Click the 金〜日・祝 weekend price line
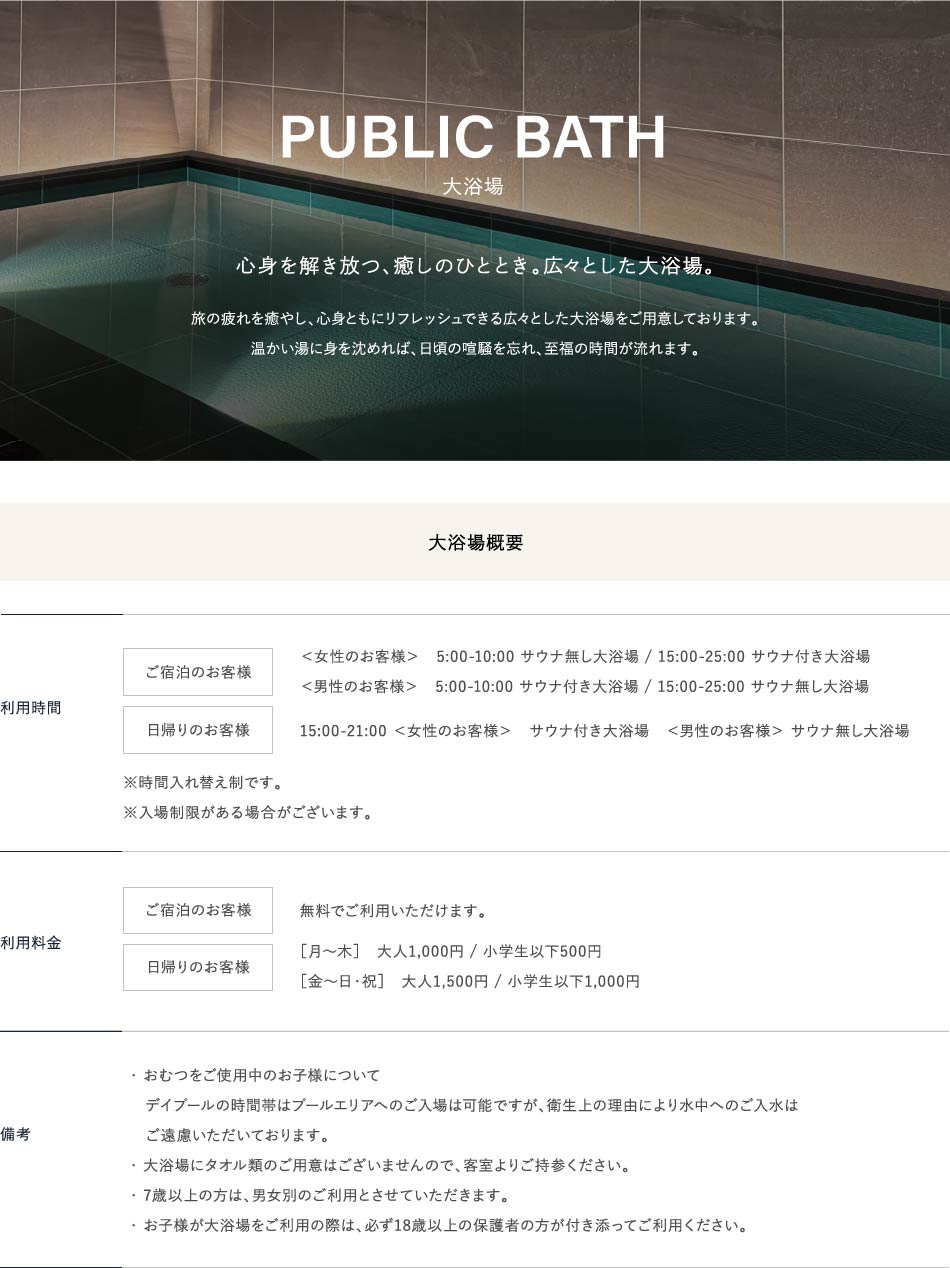Image resolution: width=950 pixels, height=1268 pixels. pyautogui.click(x=470, y=982)
